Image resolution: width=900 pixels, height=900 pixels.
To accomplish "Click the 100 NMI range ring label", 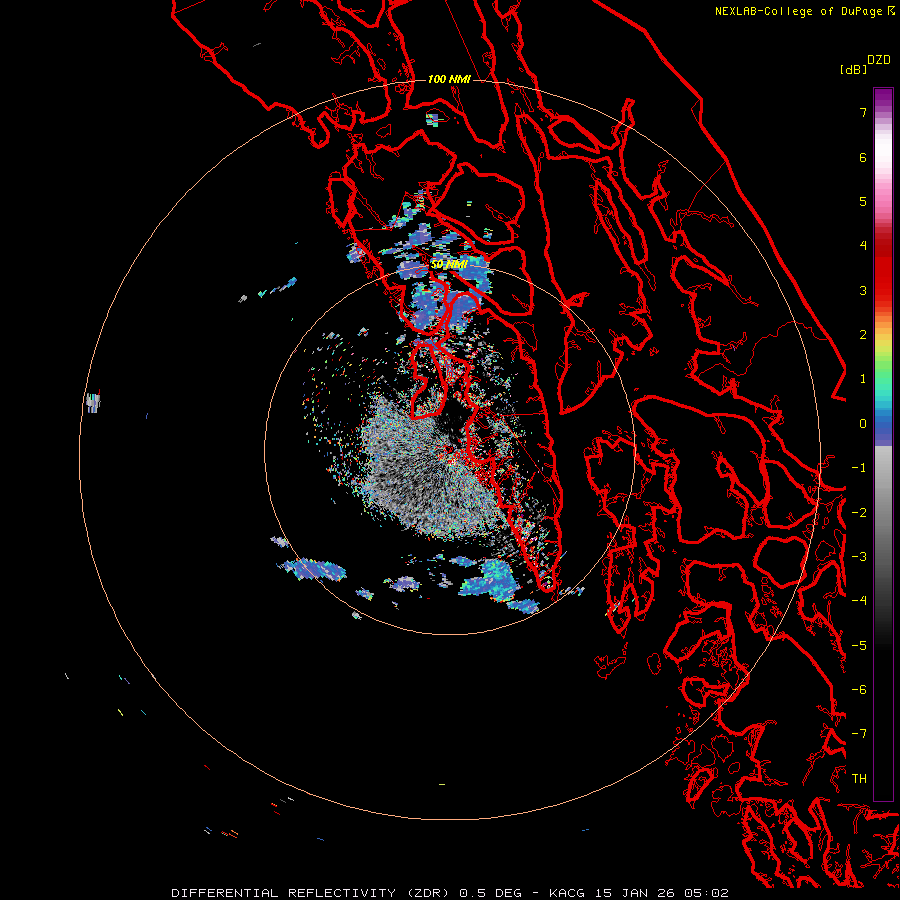I will pos(449,79).
